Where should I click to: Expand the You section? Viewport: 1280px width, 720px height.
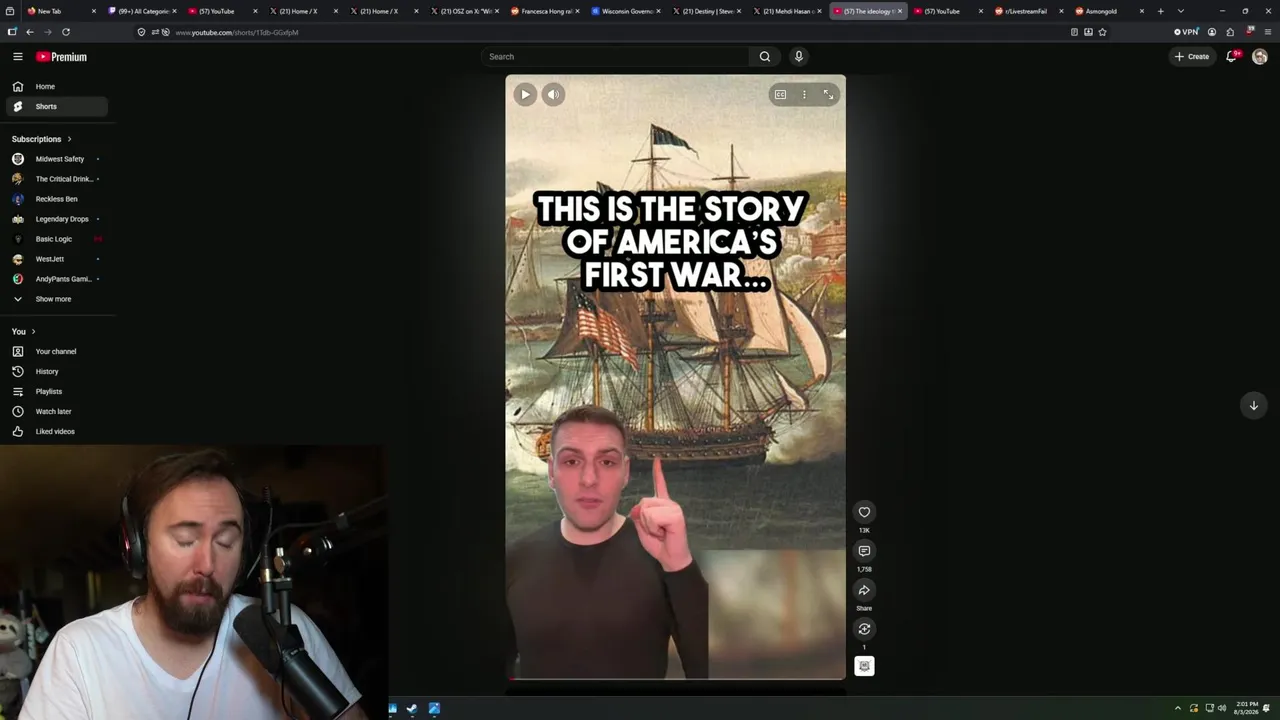tap(23, 331)
